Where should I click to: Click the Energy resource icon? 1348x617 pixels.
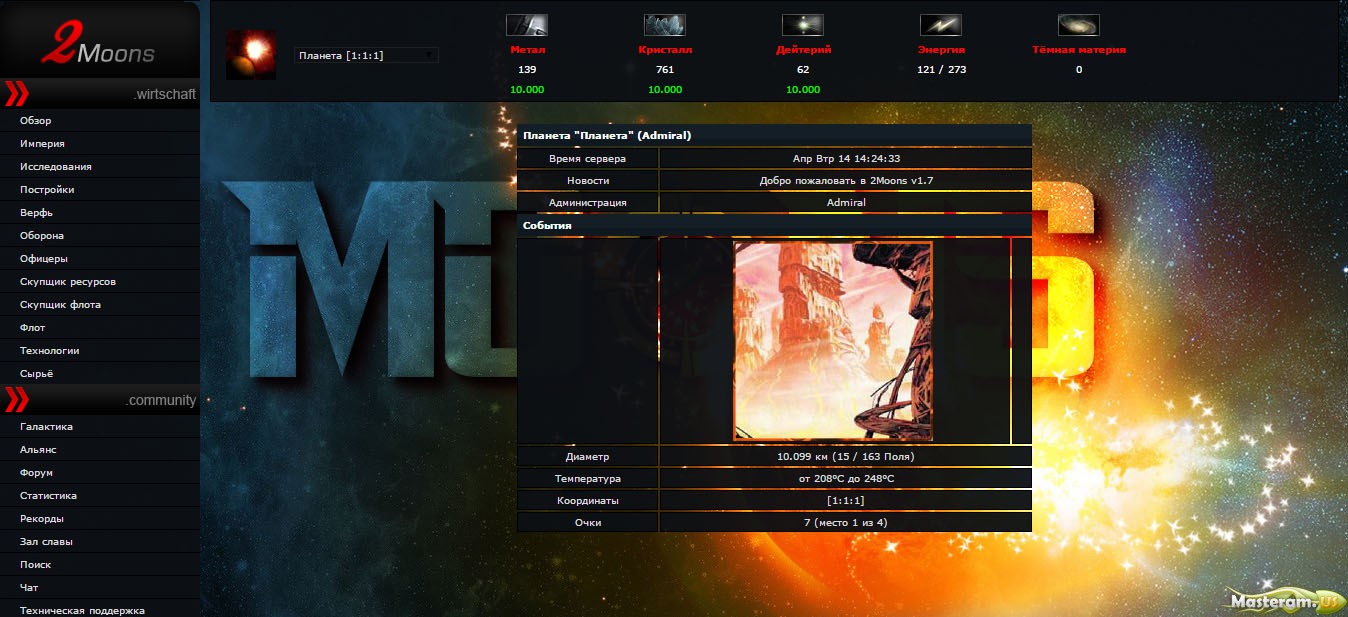941,25
